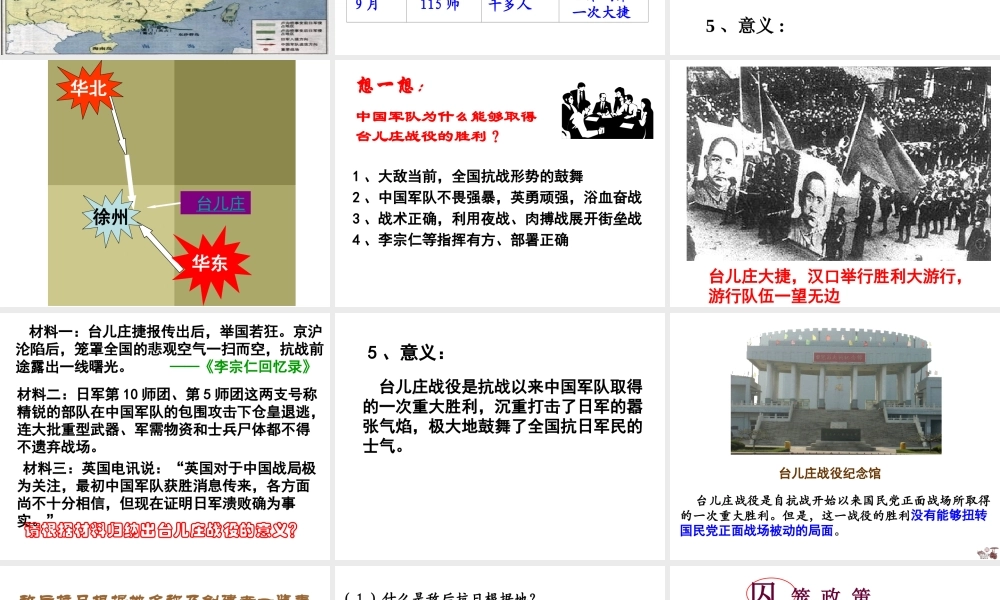
Task: Click the table cell 千多人
Action: point(510,6)
